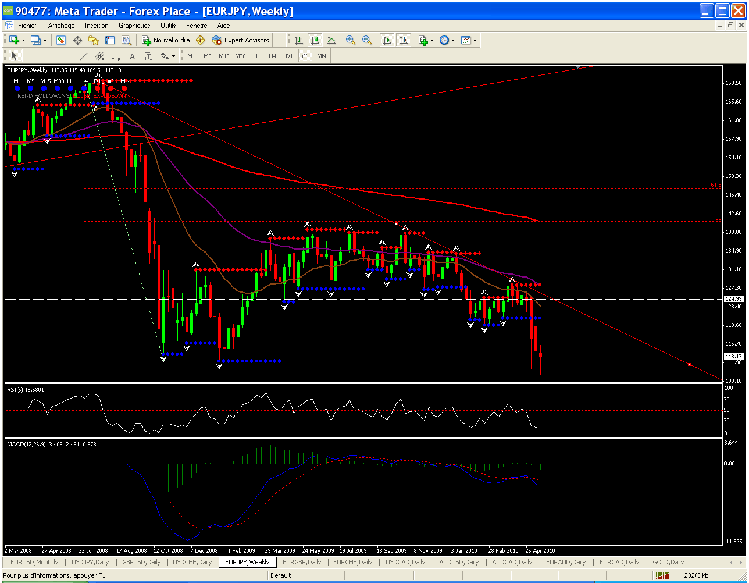Open the Fichier menu
The width and height of the screenshot is (749, 583).
(30, 23)
